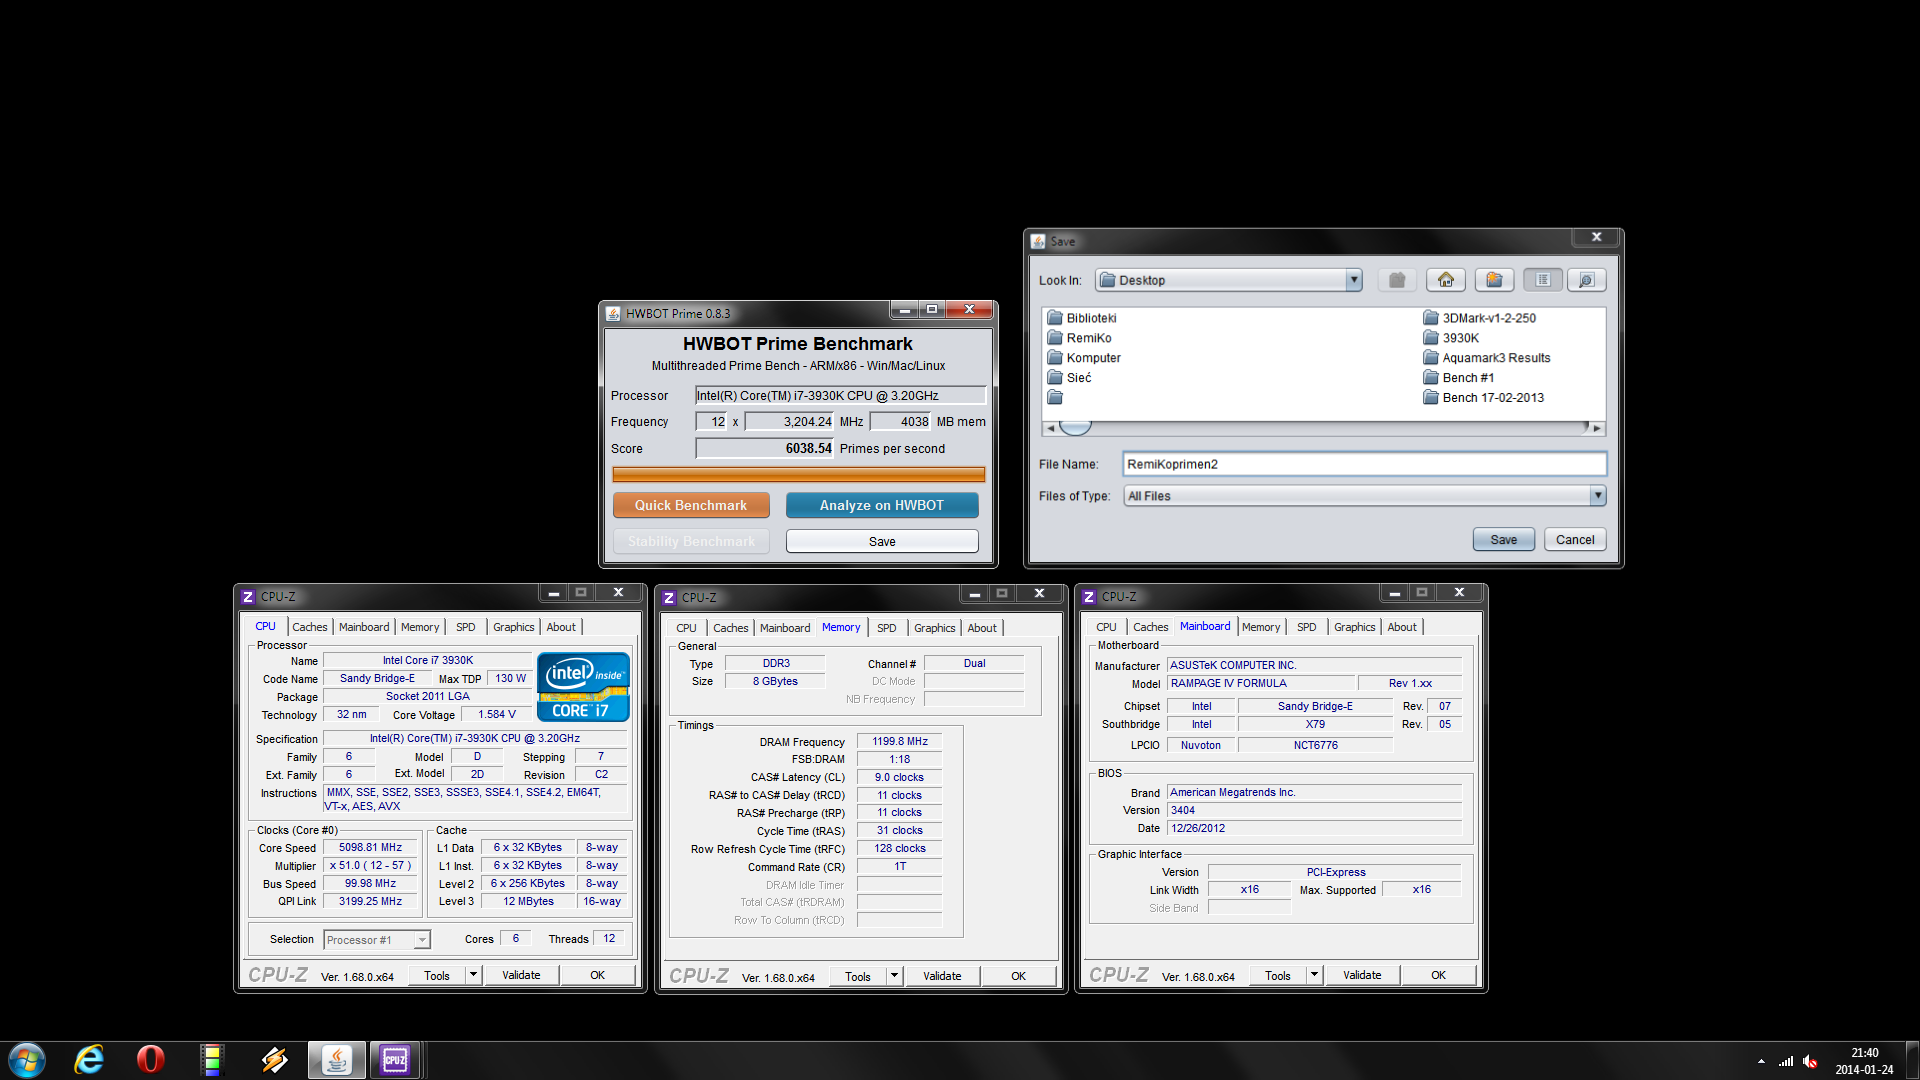Click the DRAM Frequency value 1199.8 MHz
Screen dimensions: 1920x1080
(899, 741)
